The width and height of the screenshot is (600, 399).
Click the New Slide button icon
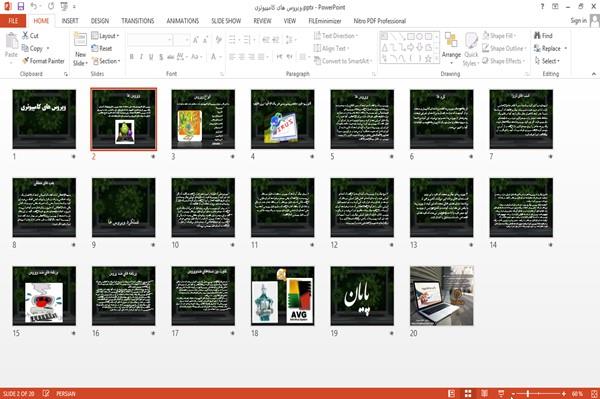click(80, 40)
